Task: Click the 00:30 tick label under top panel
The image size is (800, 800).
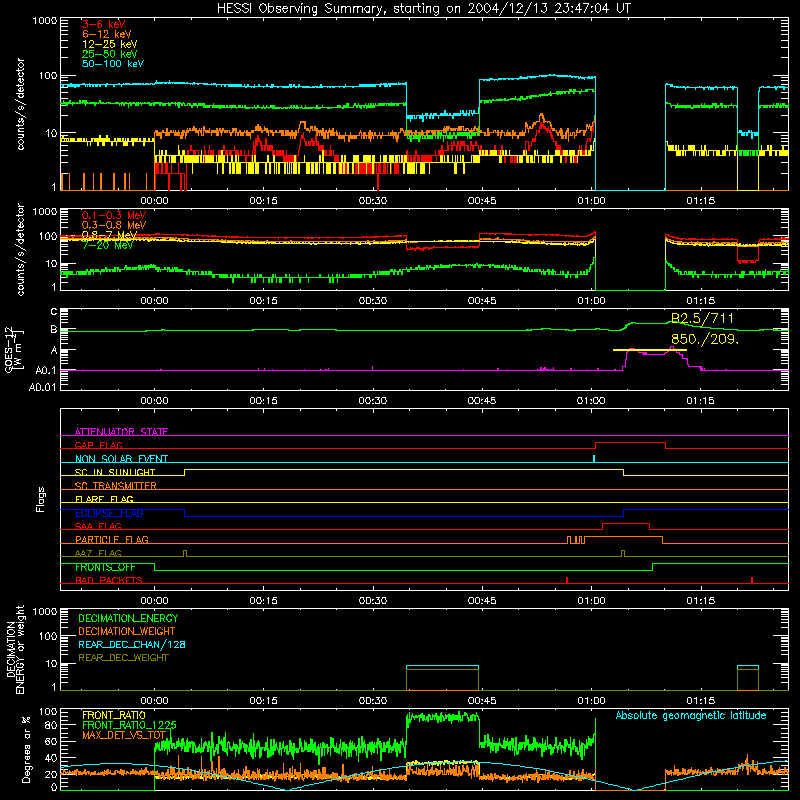Action: coord(372,201)
